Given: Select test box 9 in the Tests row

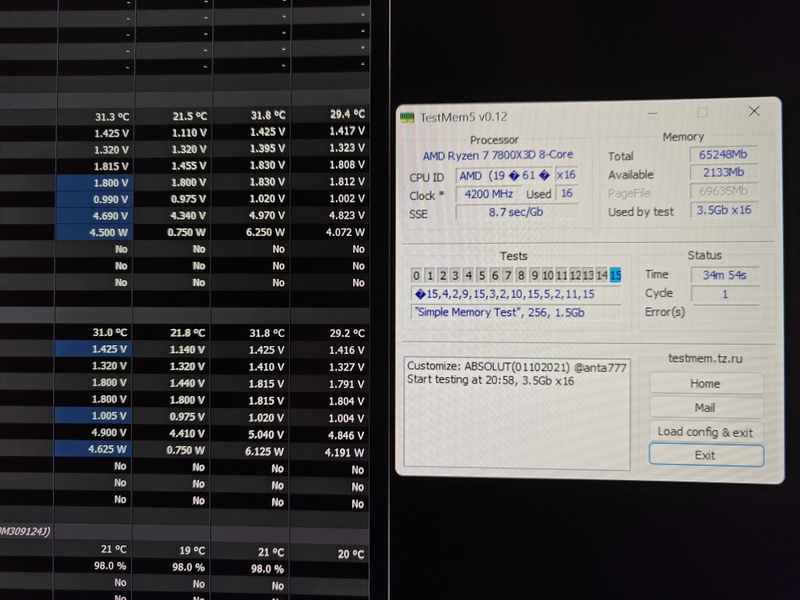Looking at the screenshot, I should (534, 276).
